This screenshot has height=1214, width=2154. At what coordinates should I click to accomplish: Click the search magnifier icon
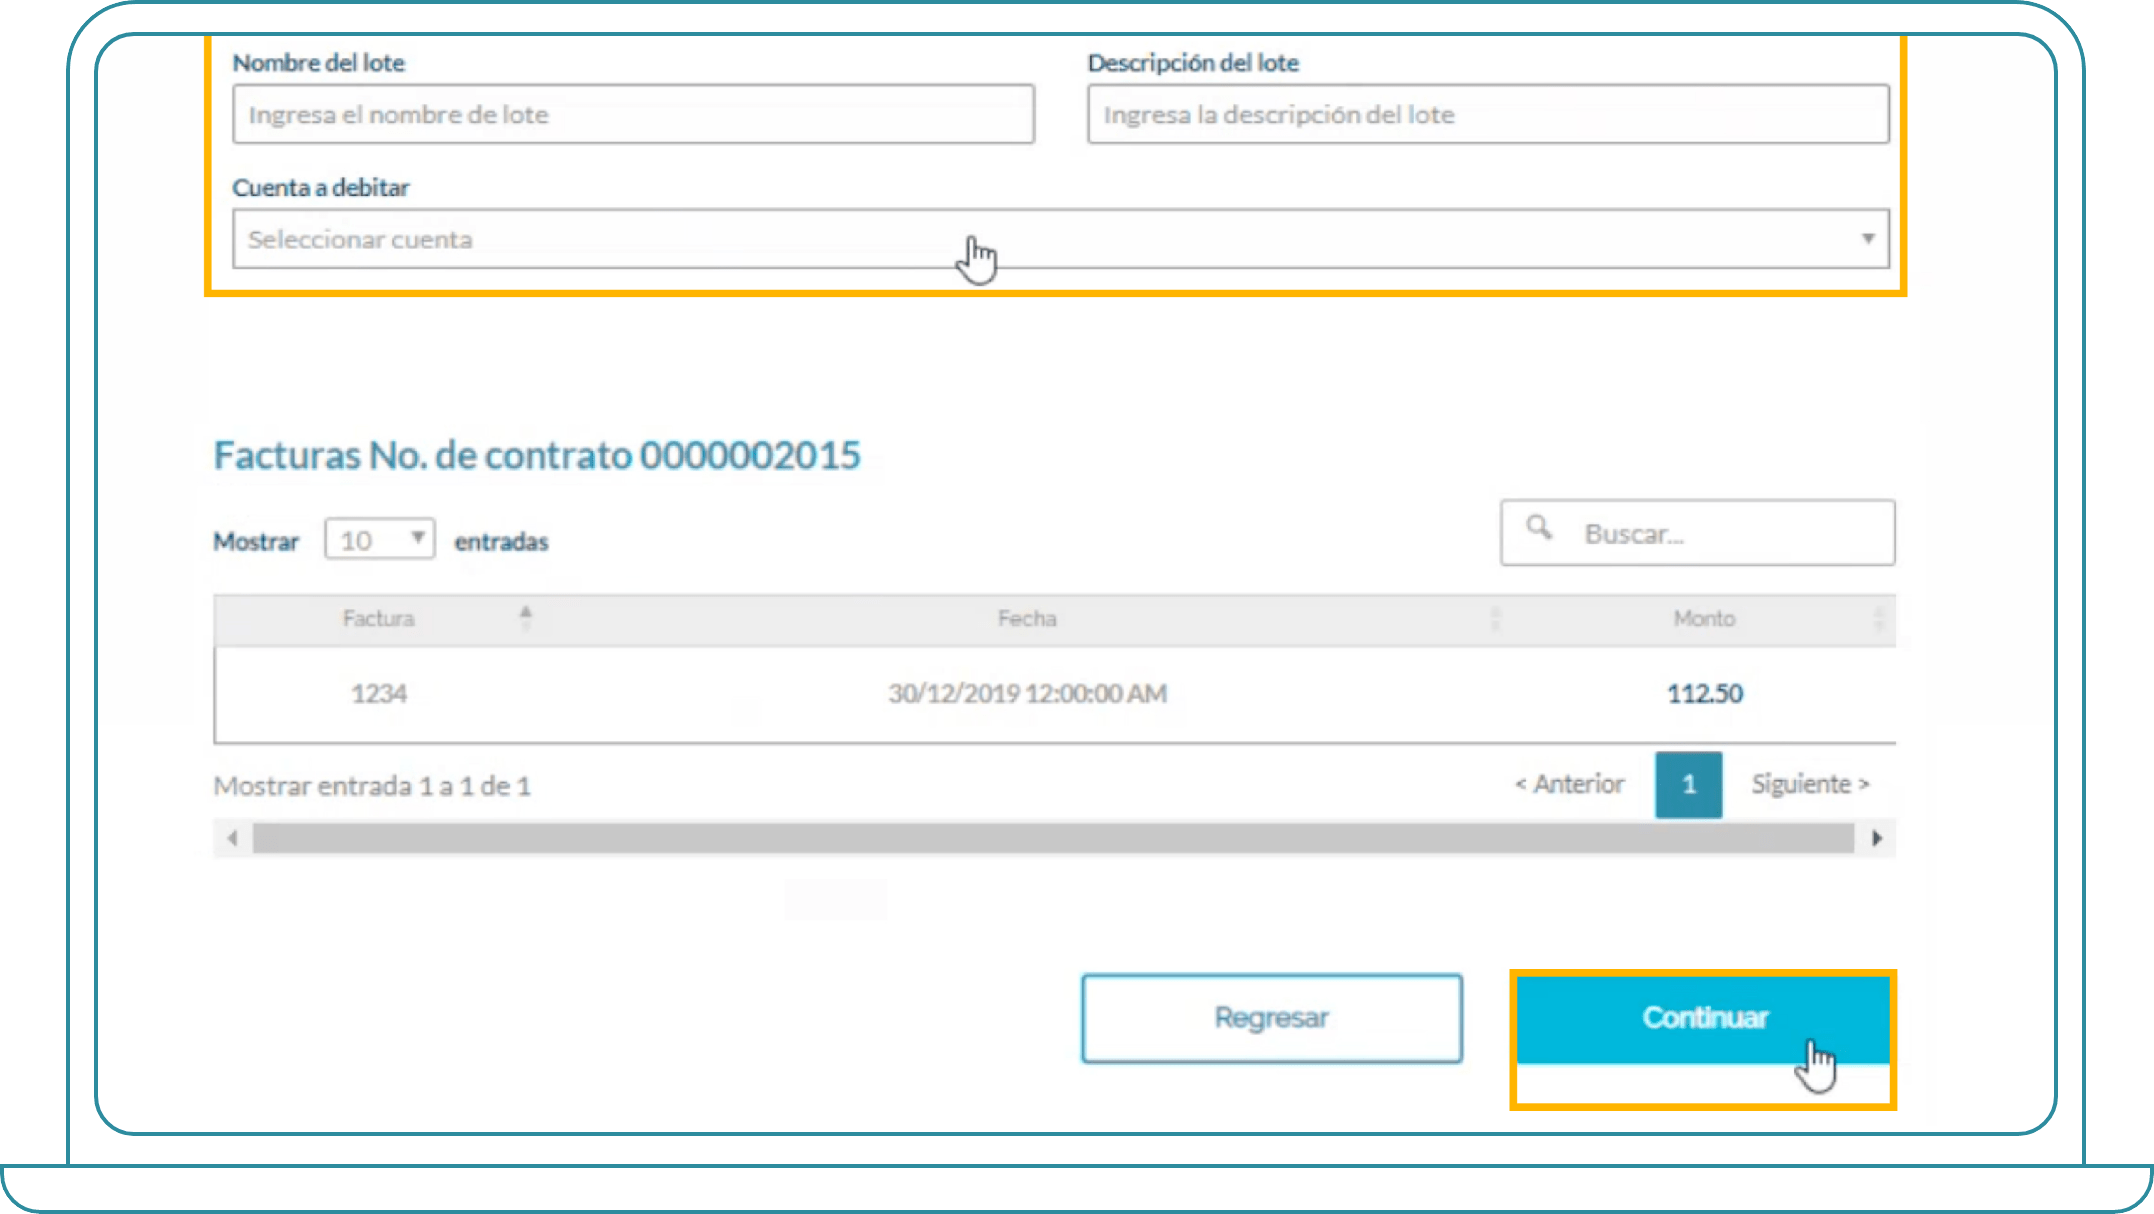coord(1539,527)
